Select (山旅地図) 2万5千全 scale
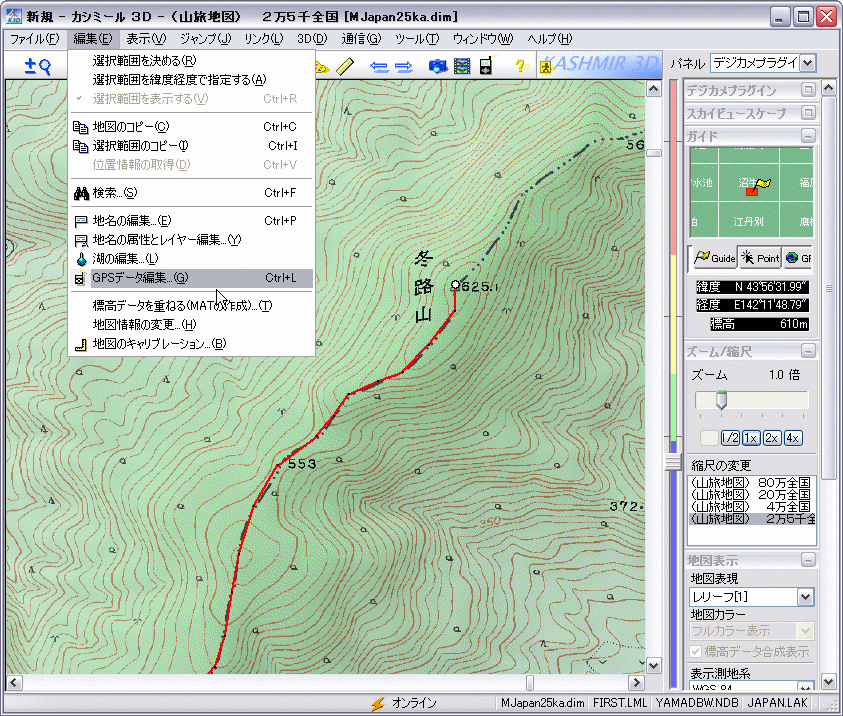The image size is (843, 716). click(752, 519)
